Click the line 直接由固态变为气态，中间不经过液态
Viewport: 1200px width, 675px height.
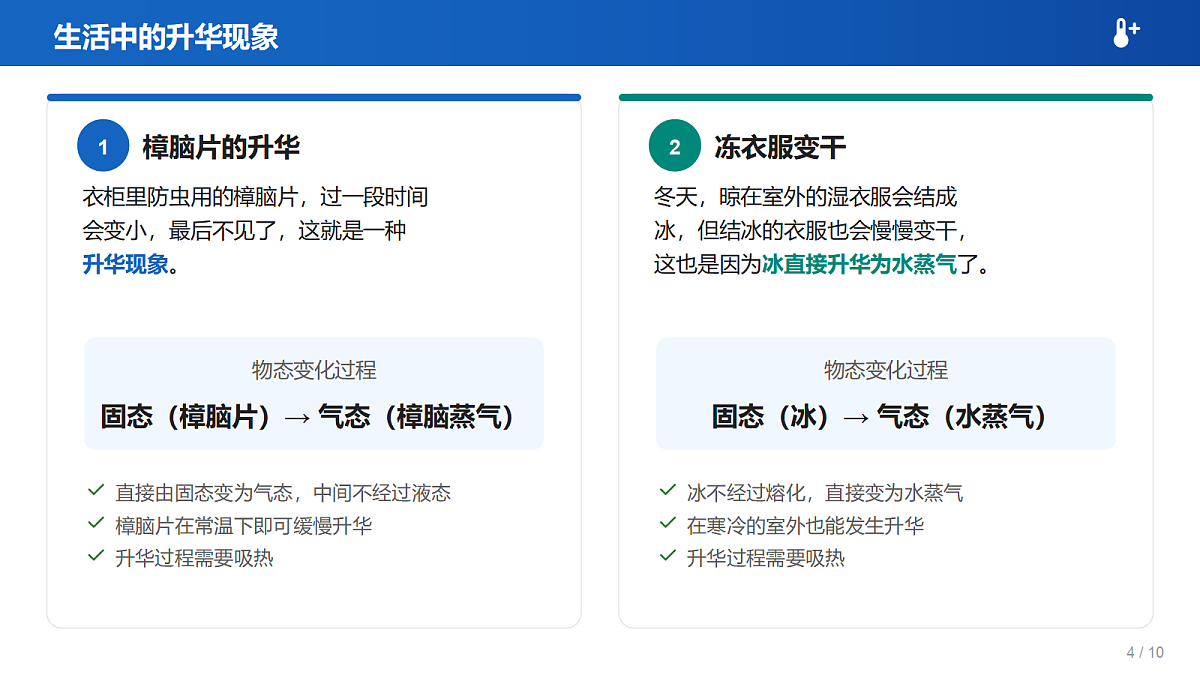point(283,493)
